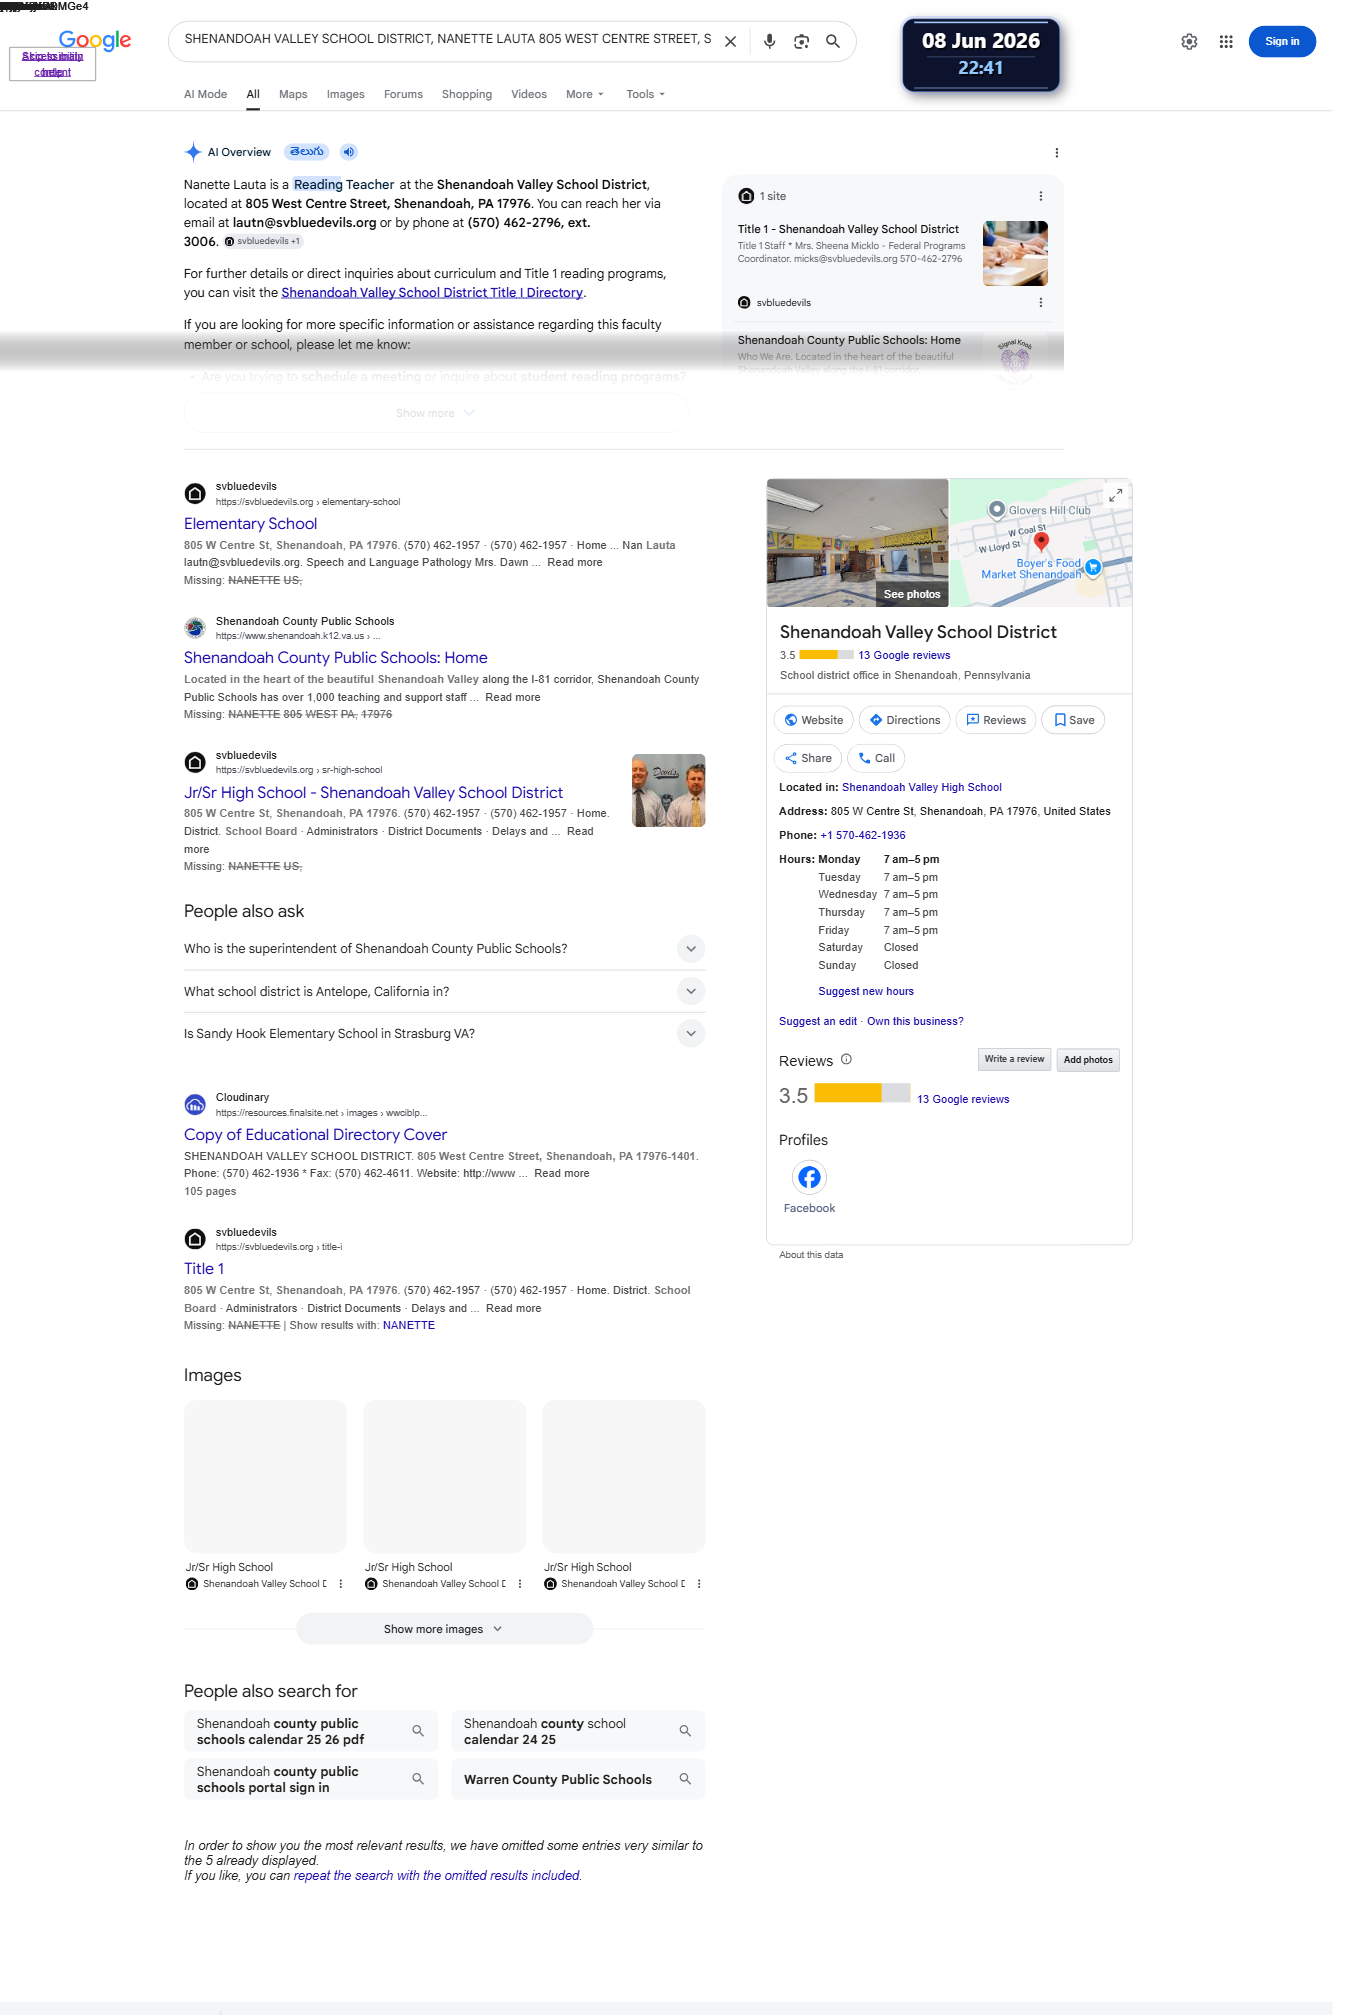Click svbluedevils favicon of Elementary School result

195,493
